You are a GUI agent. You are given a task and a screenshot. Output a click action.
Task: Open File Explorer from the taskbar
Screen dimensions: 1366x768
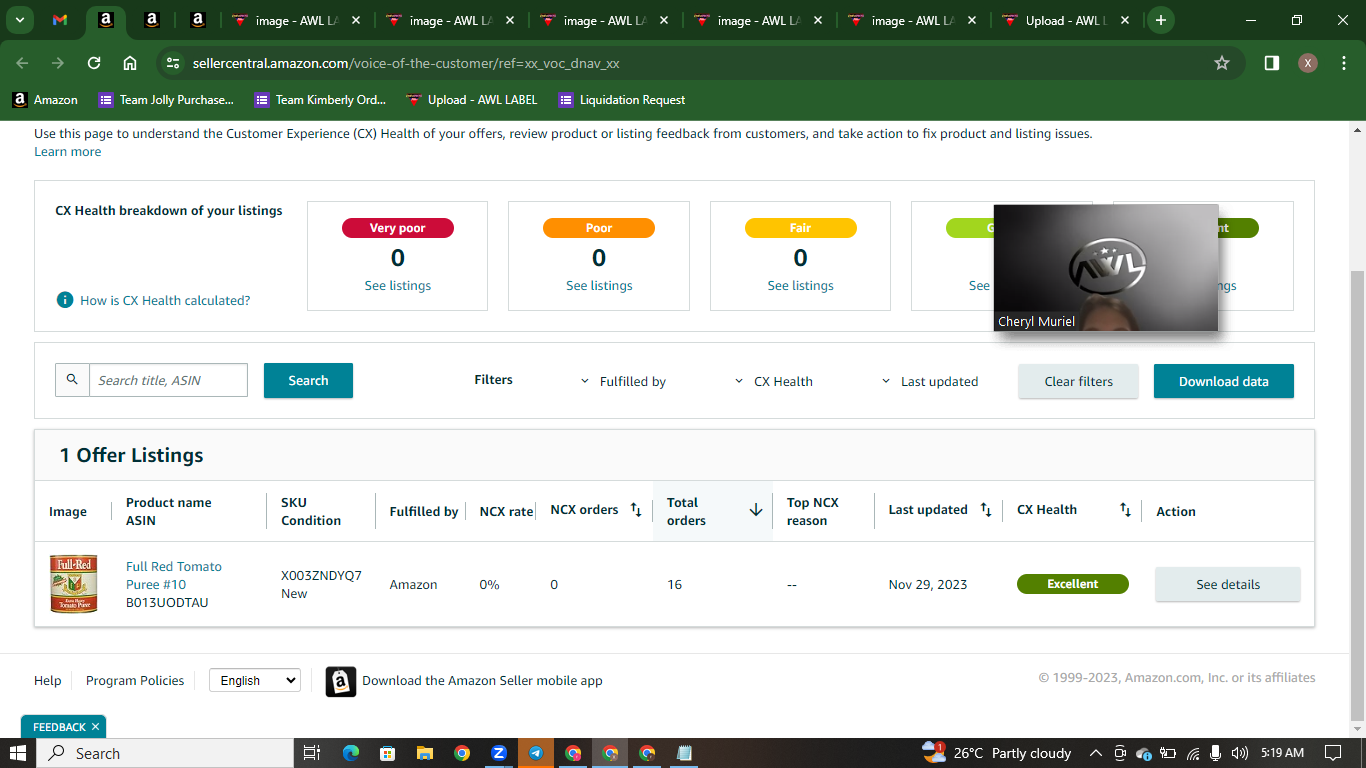[x=424, y=753]
